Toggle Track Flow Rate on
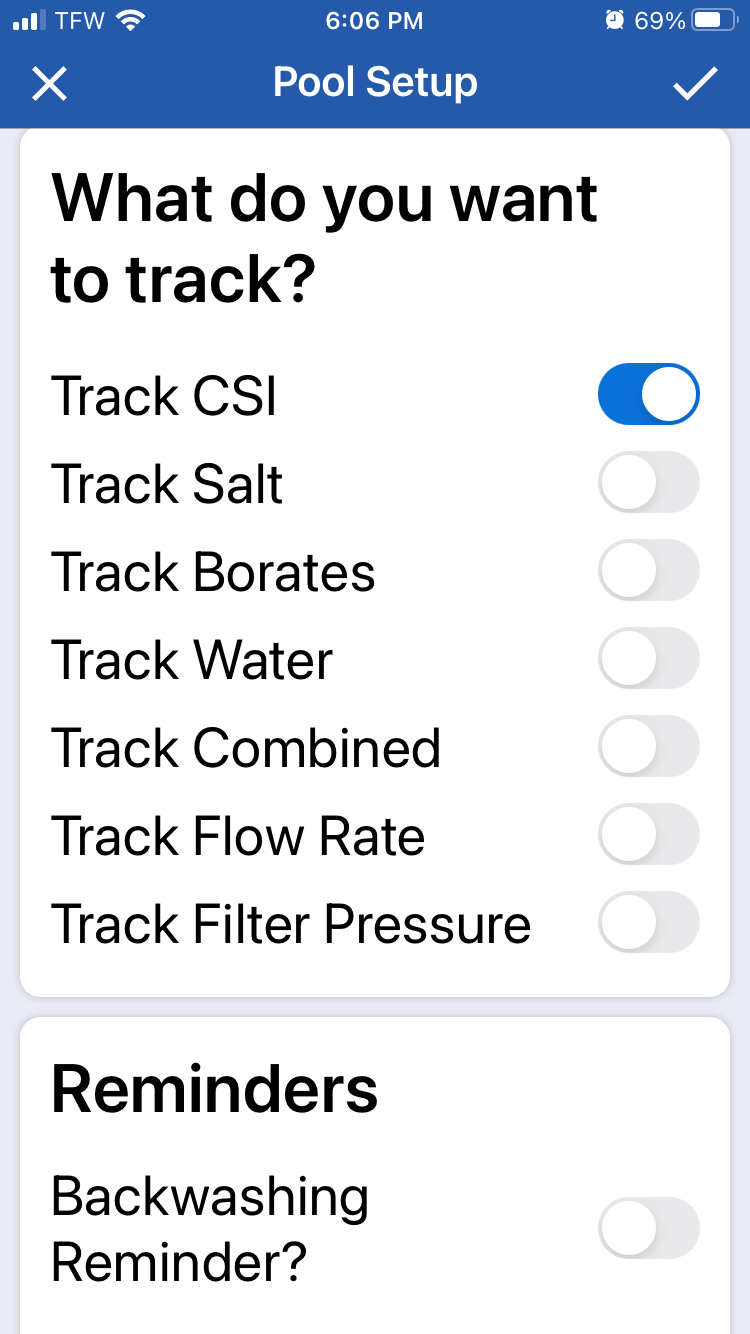 [x=648, y=834]
